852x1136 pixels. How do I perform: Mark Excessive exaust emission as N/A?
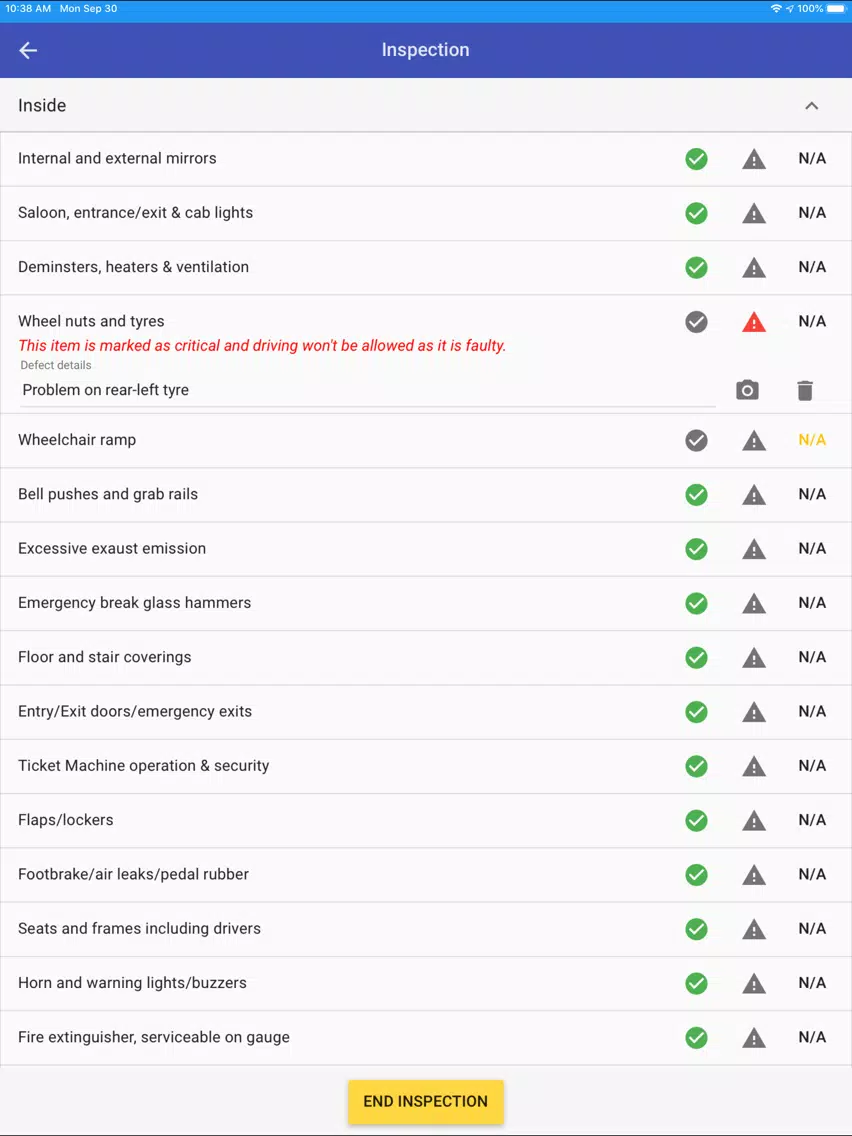pyautogui.click(x=812, y=548)
